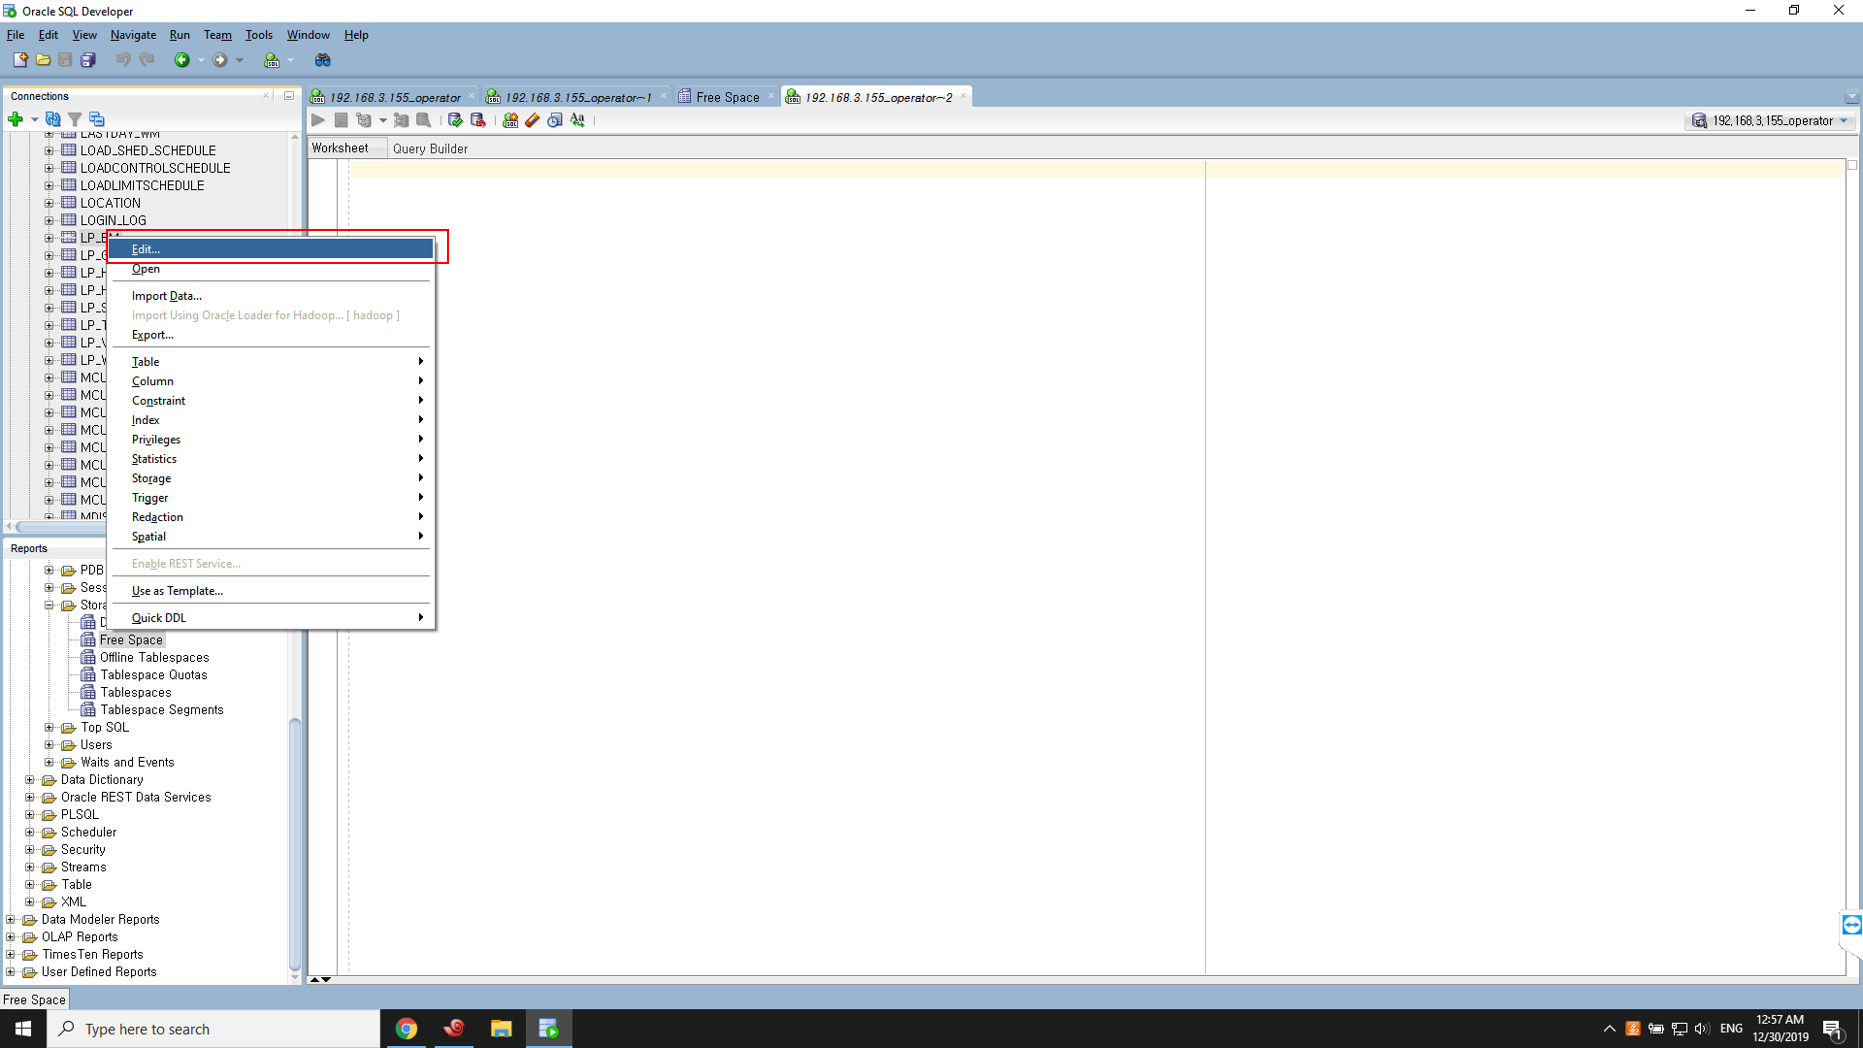
Task: Click the green Back navigation arrow
Action: [x=182, y=60]
